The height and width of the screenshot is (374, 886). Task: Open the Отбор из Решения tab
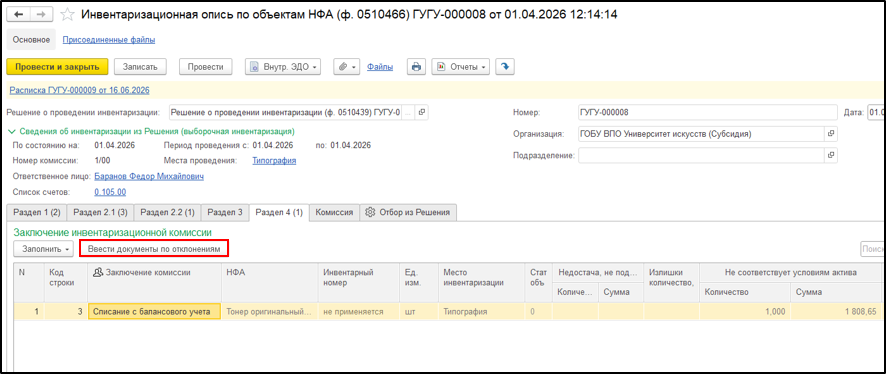click(x=408, y=212)
